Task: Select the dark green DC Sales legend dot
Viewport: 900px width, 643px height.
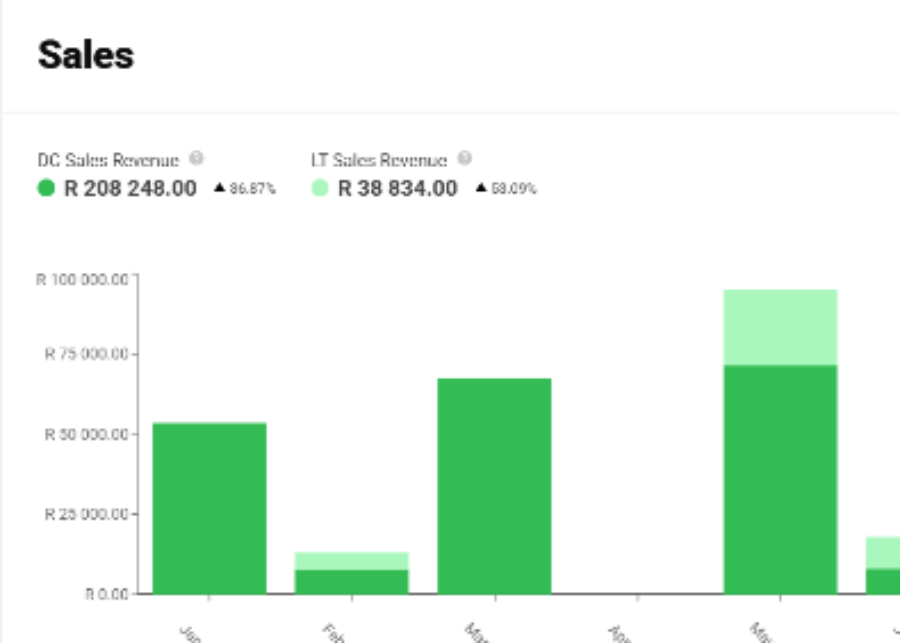Action: (46, 188)
